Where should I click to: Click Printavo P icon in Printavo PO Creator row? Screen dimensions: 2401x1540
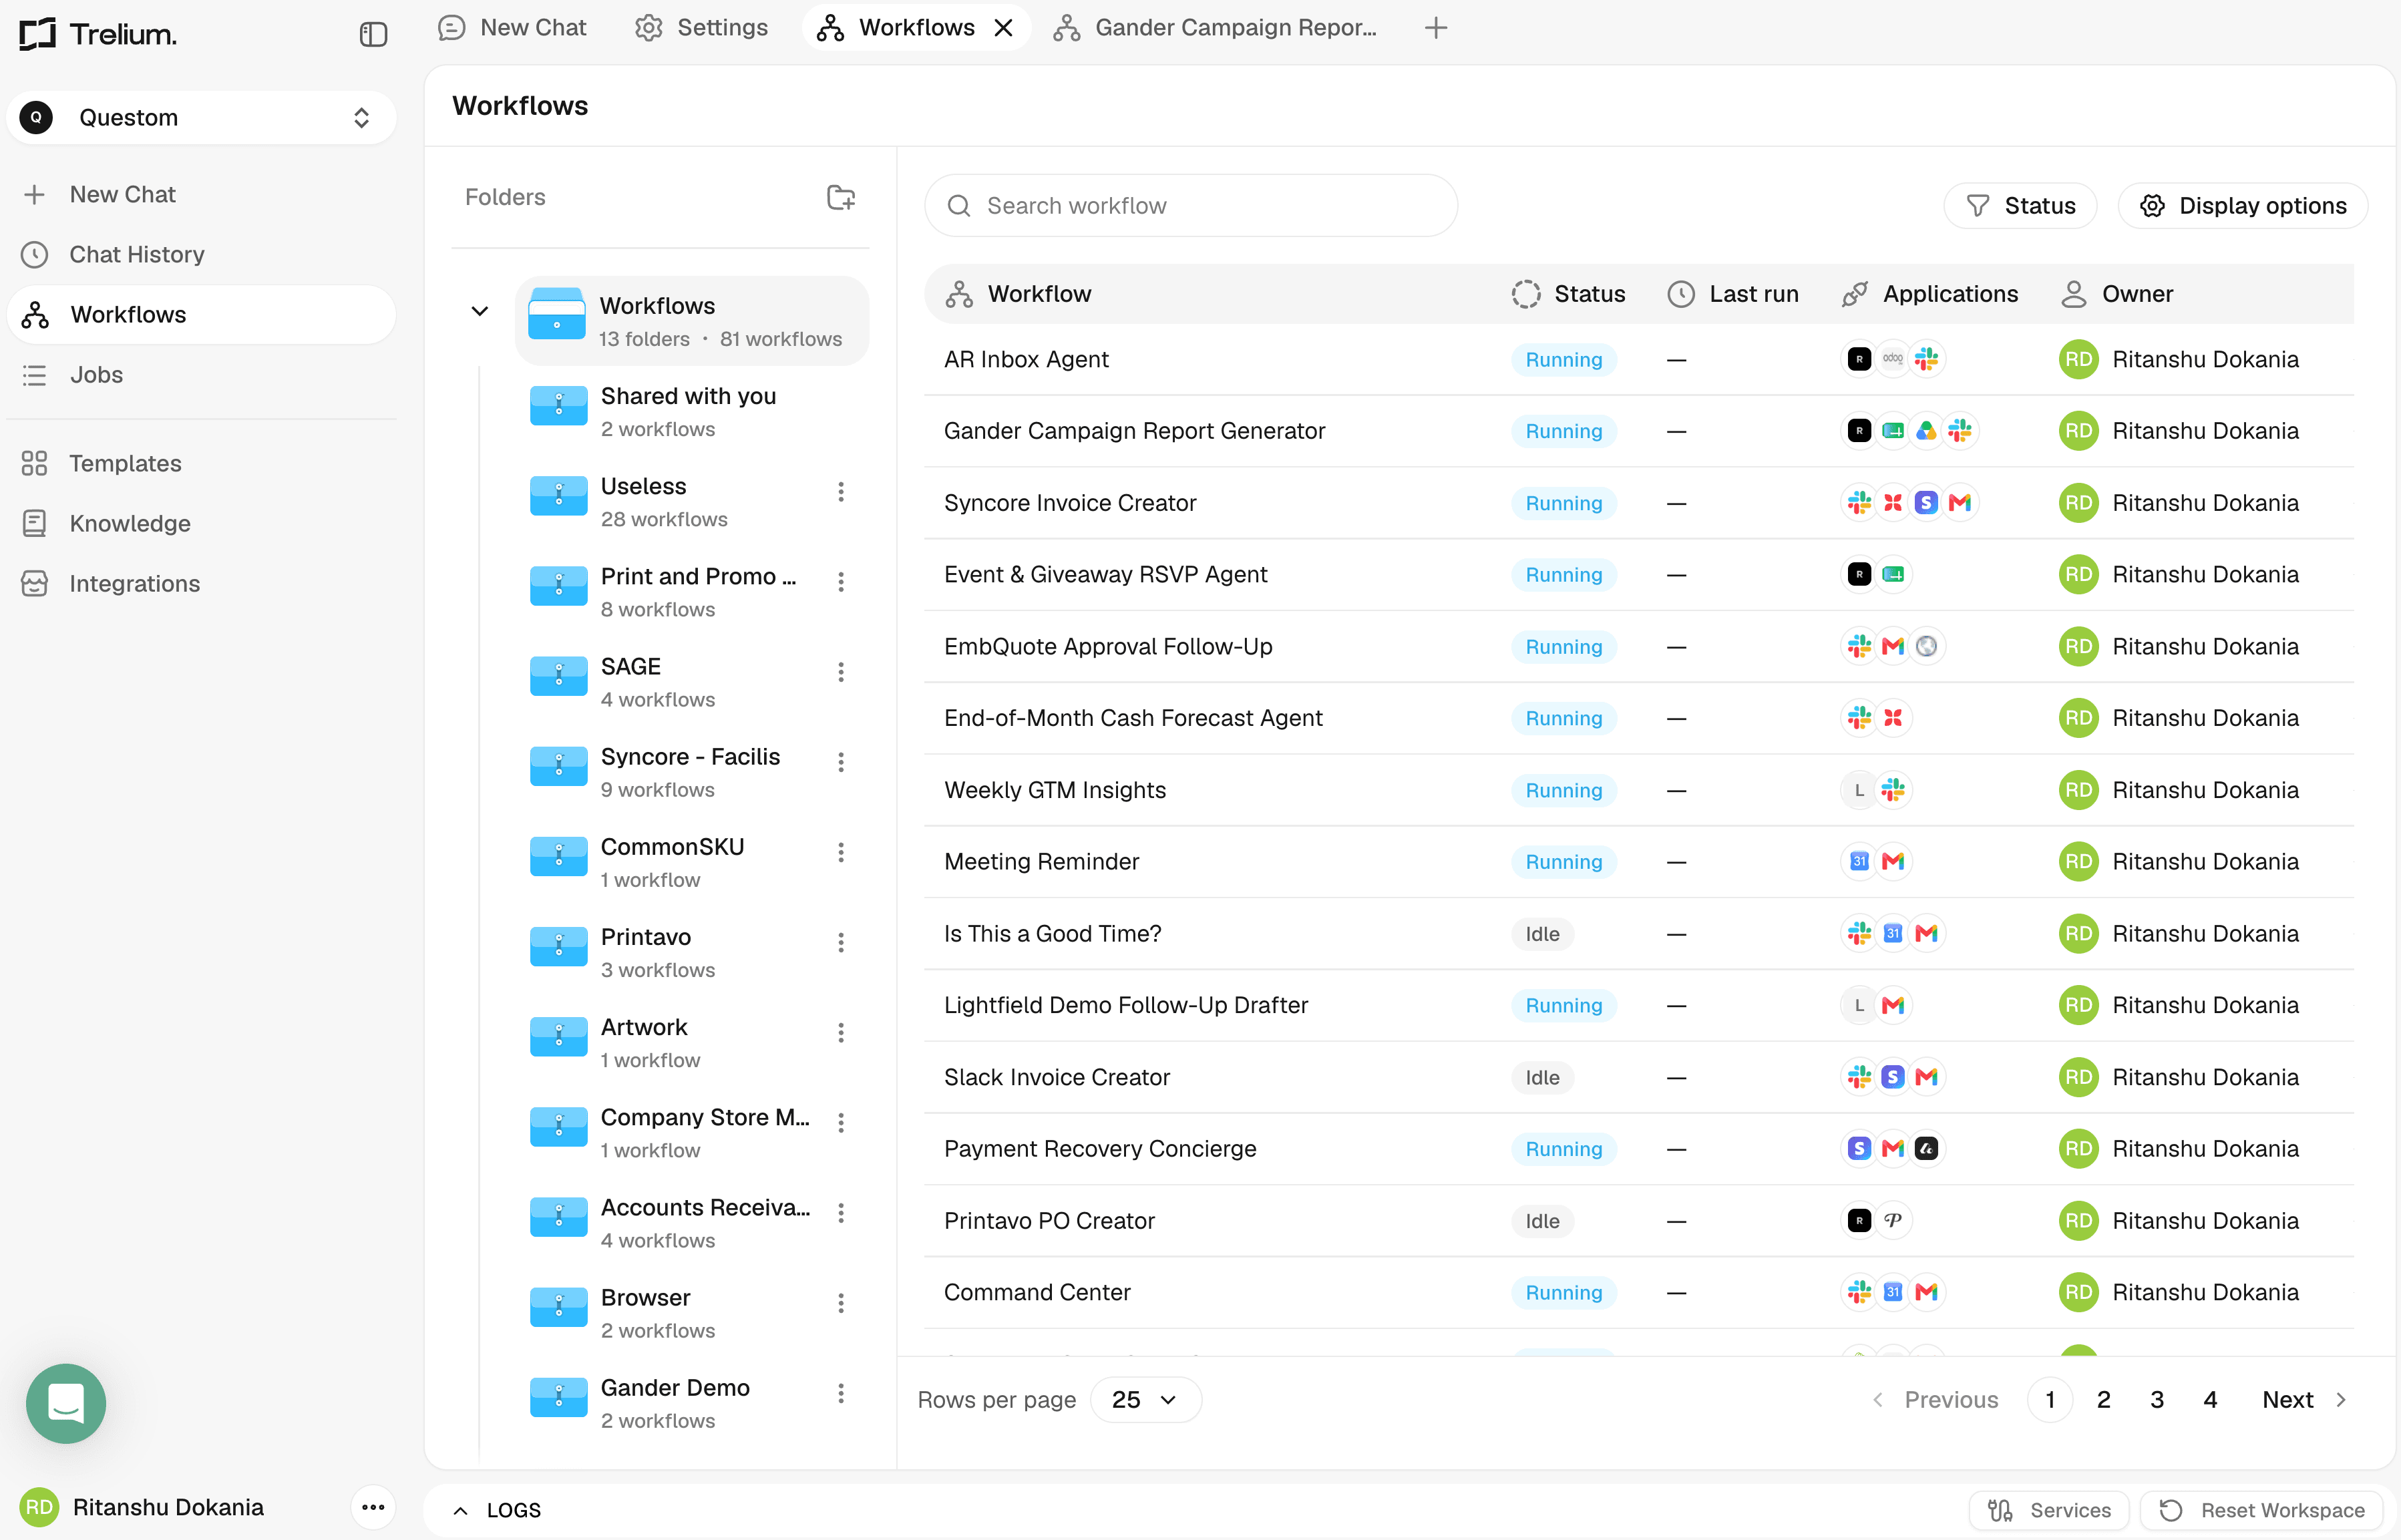pyautogui.click(x=1893, y=1220)
